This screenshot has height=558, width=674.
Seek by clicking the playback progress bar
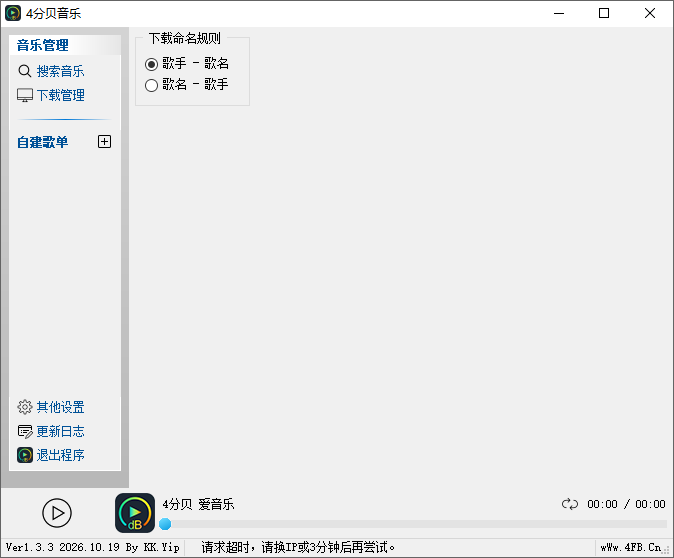(415, 524)
